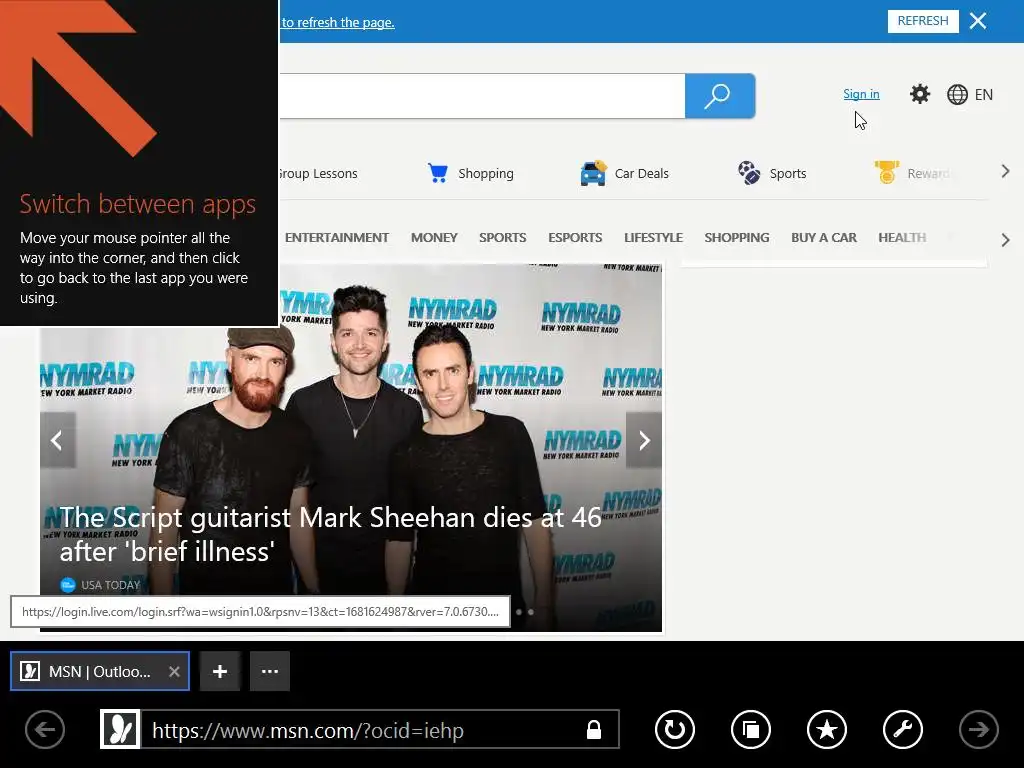Dismiss the blue notification bar
This screenshot has height=768, width=1024.
click(978, 21)
